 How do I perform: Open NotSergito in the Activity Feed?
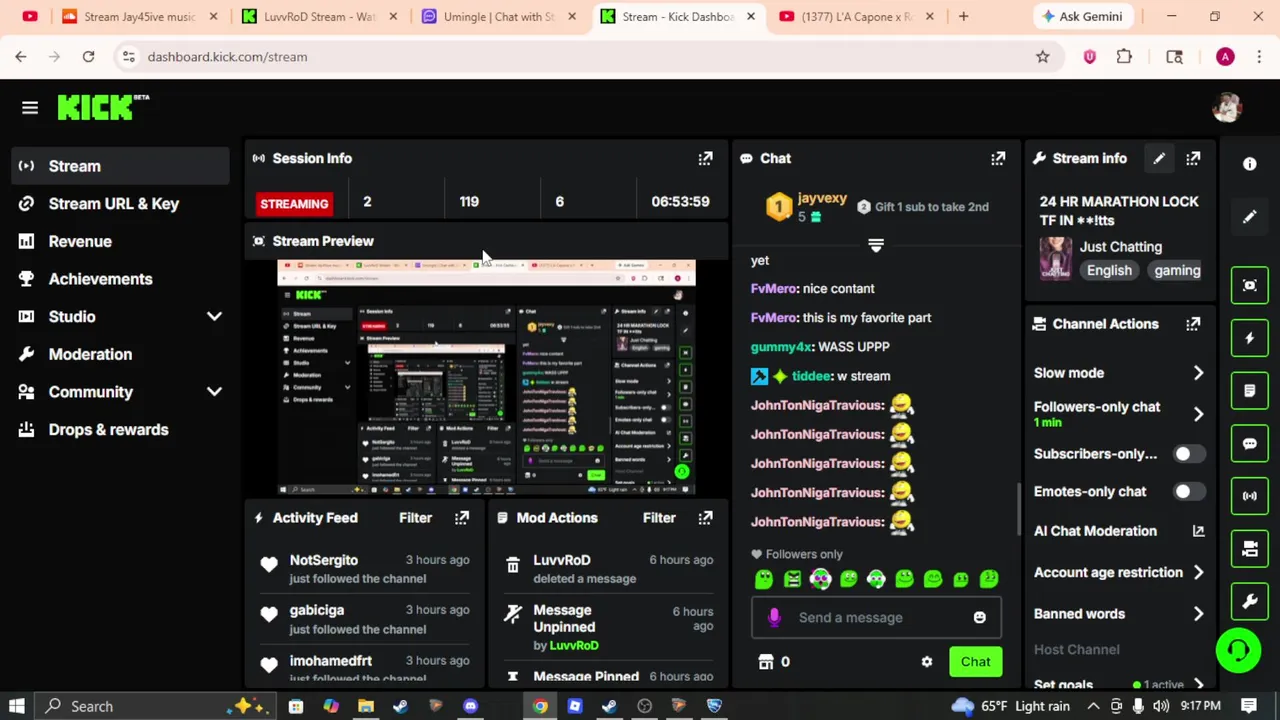click(x=323, y=560)
